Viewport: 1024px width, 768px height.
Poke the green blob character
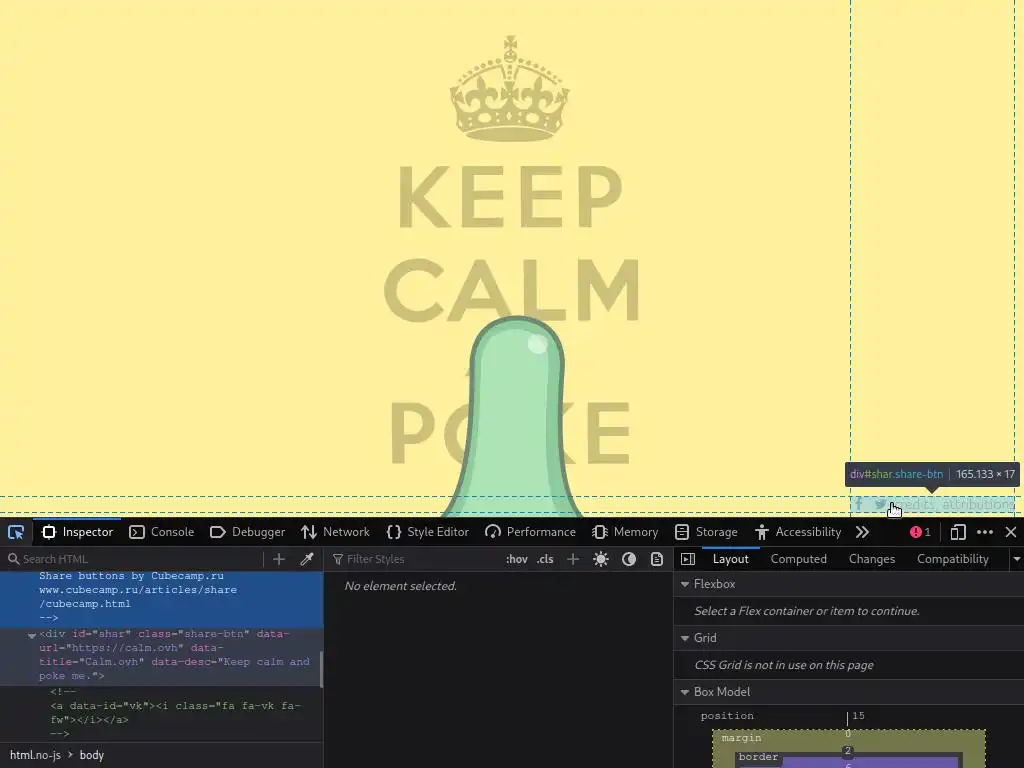[x=515, y=418]
